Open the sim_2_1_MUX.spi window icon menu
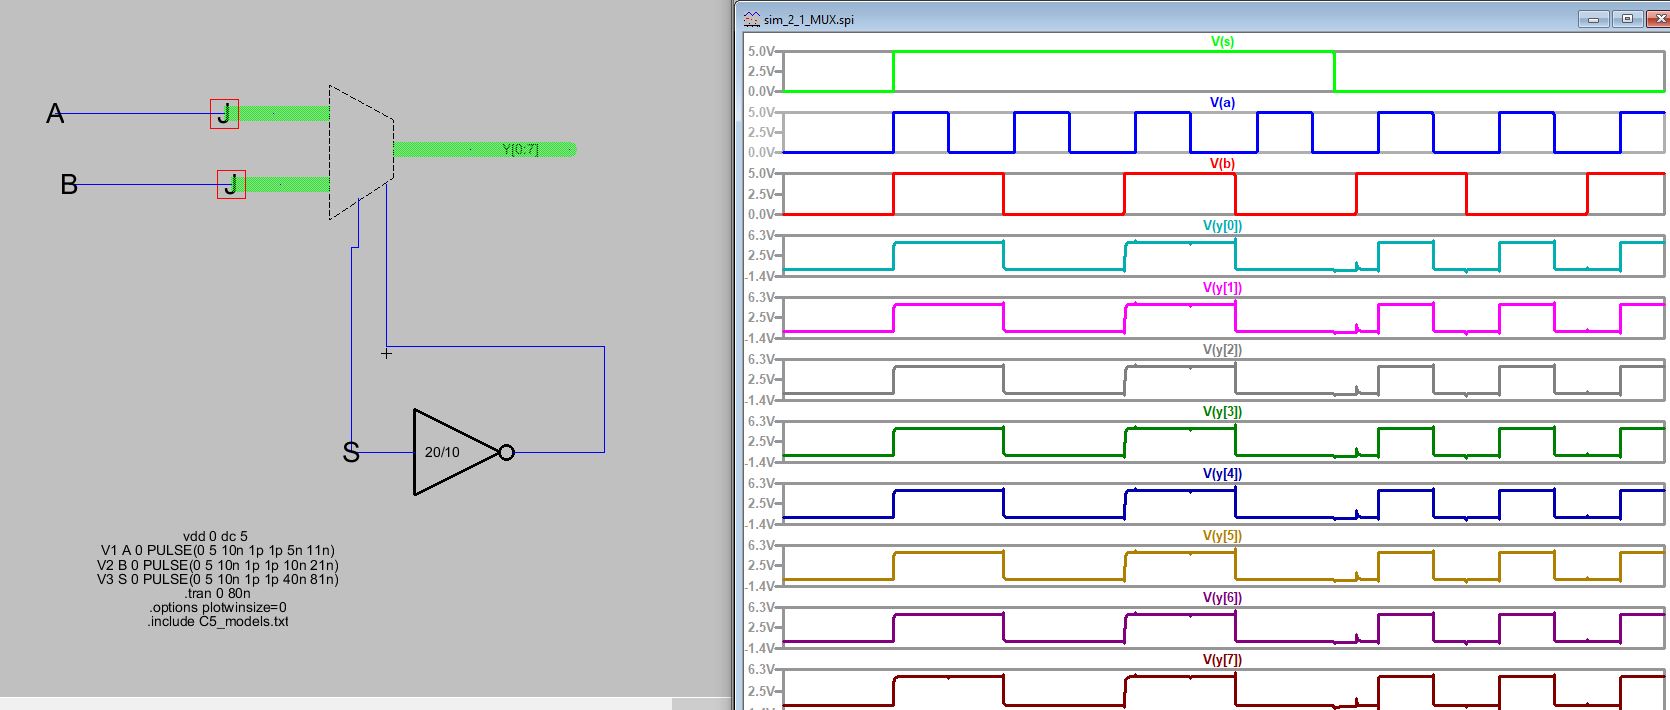This screenshot has width=1670, height=710. coord(751,19)
